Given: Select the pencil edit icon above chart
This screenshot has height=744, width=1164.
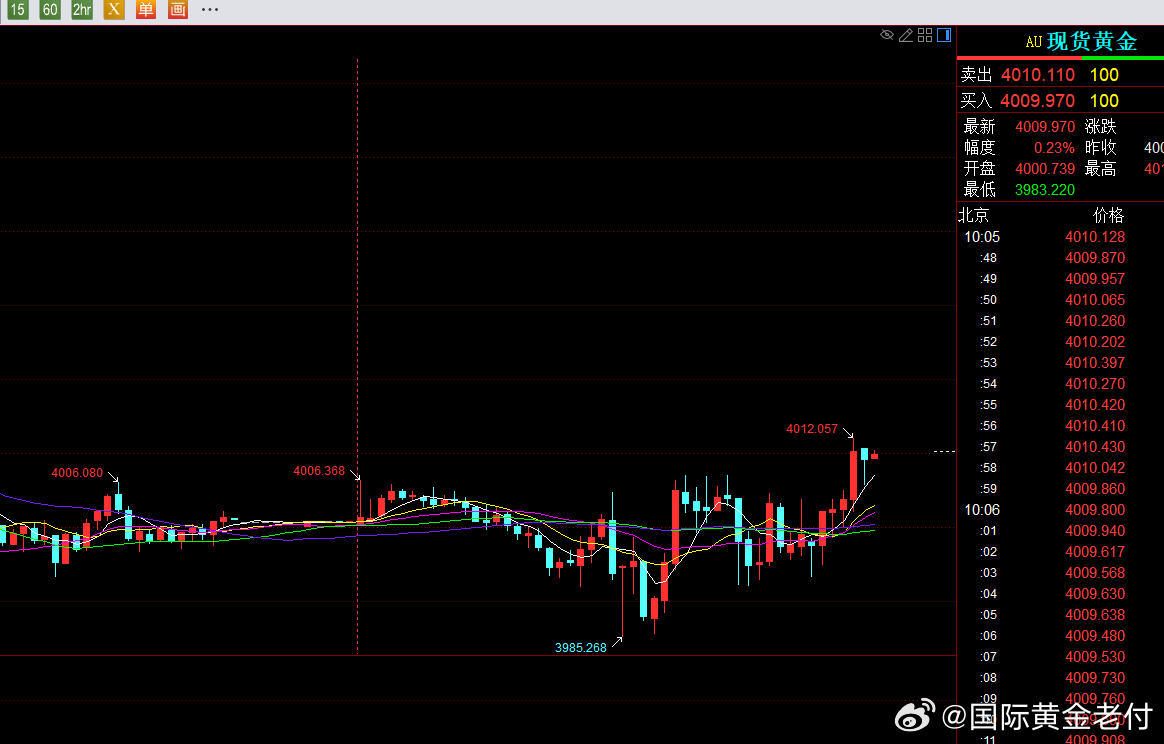Looking at the screenshot, I should pos(906,35).
